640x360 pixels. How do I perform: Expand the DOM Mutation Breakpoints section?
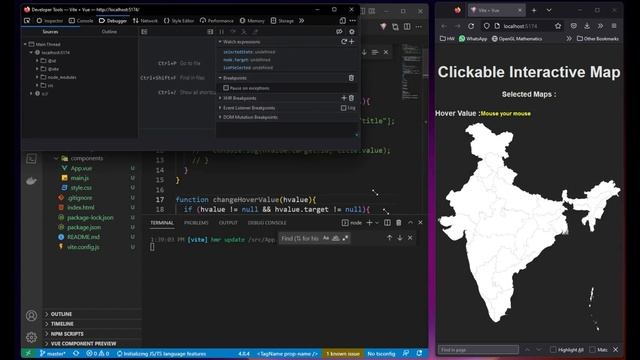220,117
